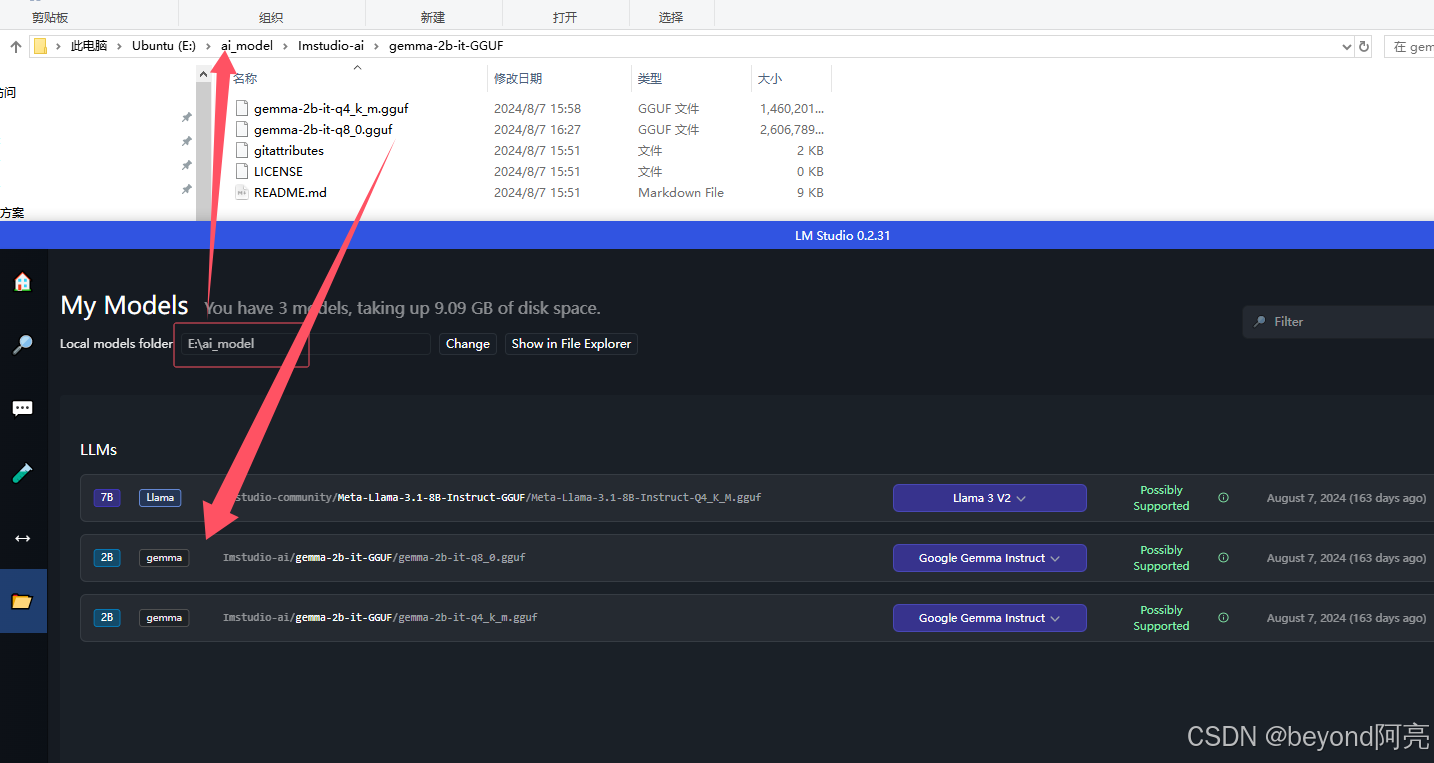This screenshot has height=763, width=1434.
Task: Expand the Explorer address bar history dropdown
Action: pos(1346,46)
